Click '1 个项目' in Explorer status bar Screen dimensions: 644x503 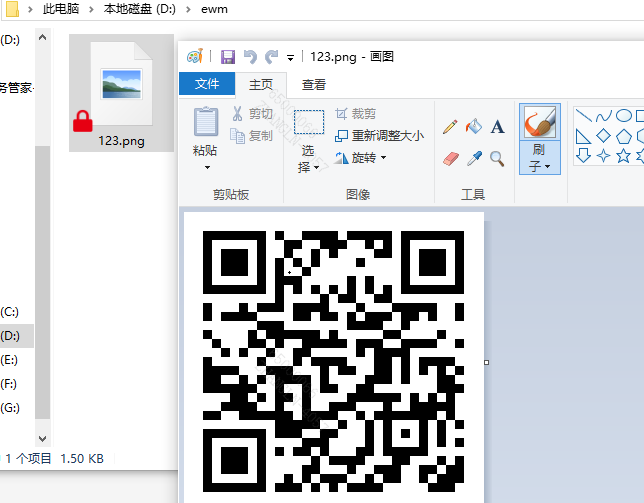[28, 458]
